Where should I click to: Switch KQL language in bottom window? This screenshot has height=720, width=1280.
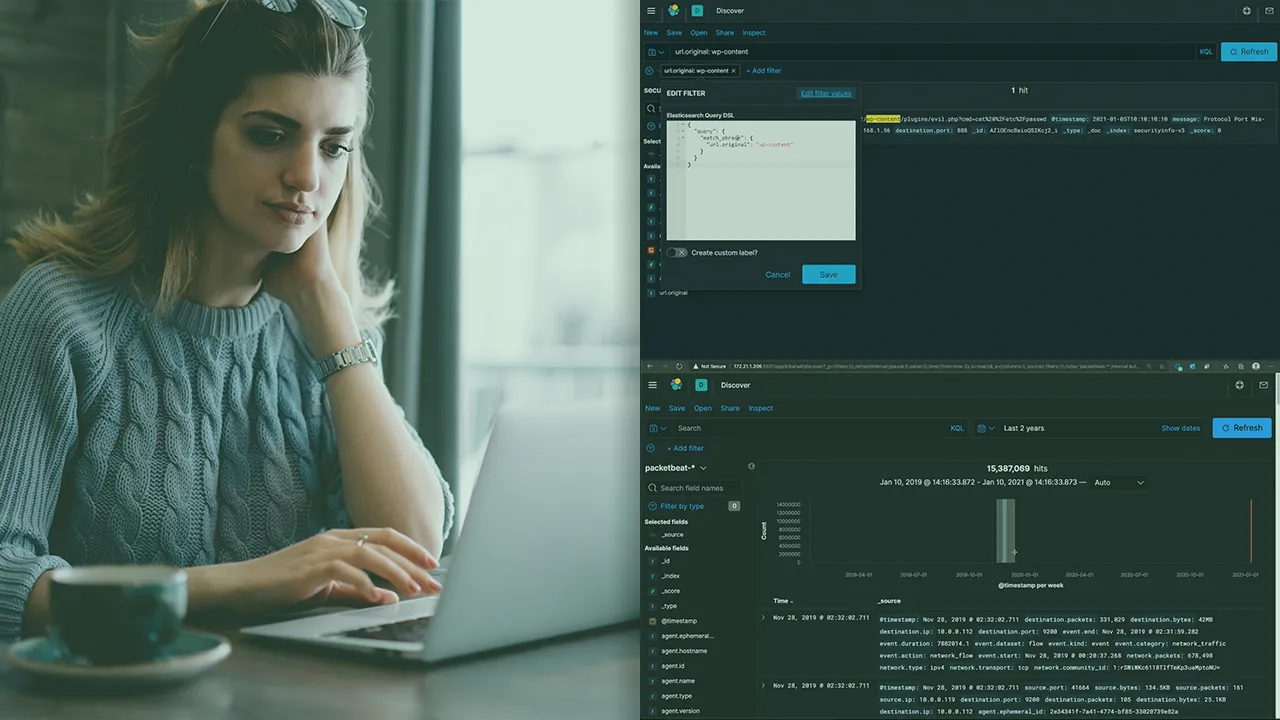click(957, 428)
